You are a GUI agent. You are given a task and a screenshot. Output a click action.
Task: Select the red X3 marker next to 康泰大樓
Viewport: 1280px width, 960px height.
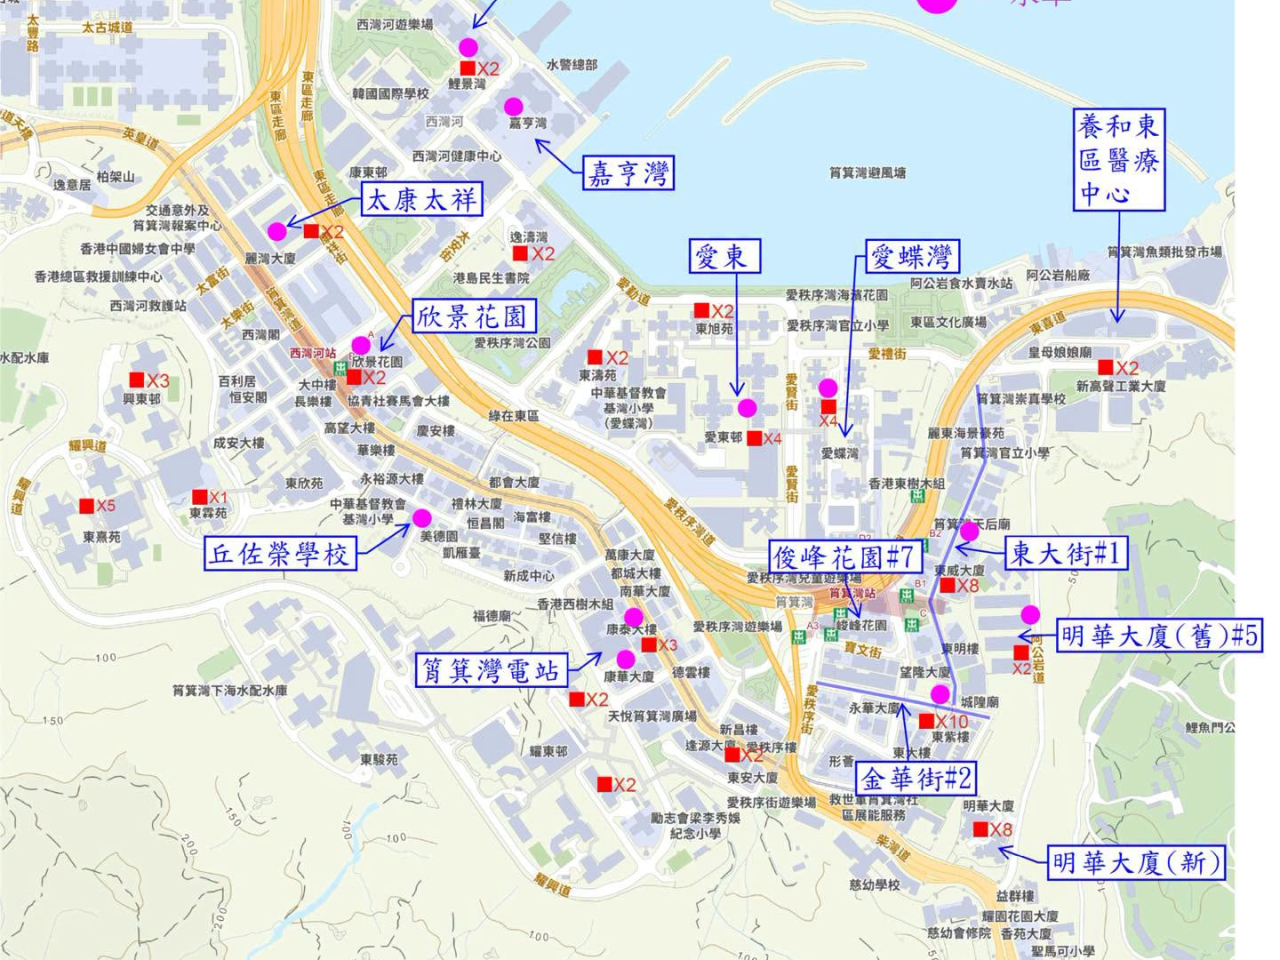[x=648, y=645]
